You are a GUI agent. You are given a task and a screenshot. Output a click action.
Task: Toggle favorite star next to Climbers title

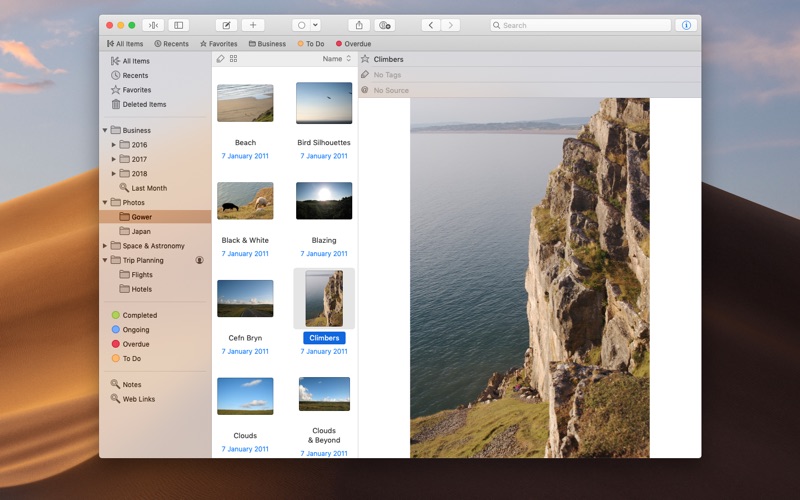click(365, 59)
